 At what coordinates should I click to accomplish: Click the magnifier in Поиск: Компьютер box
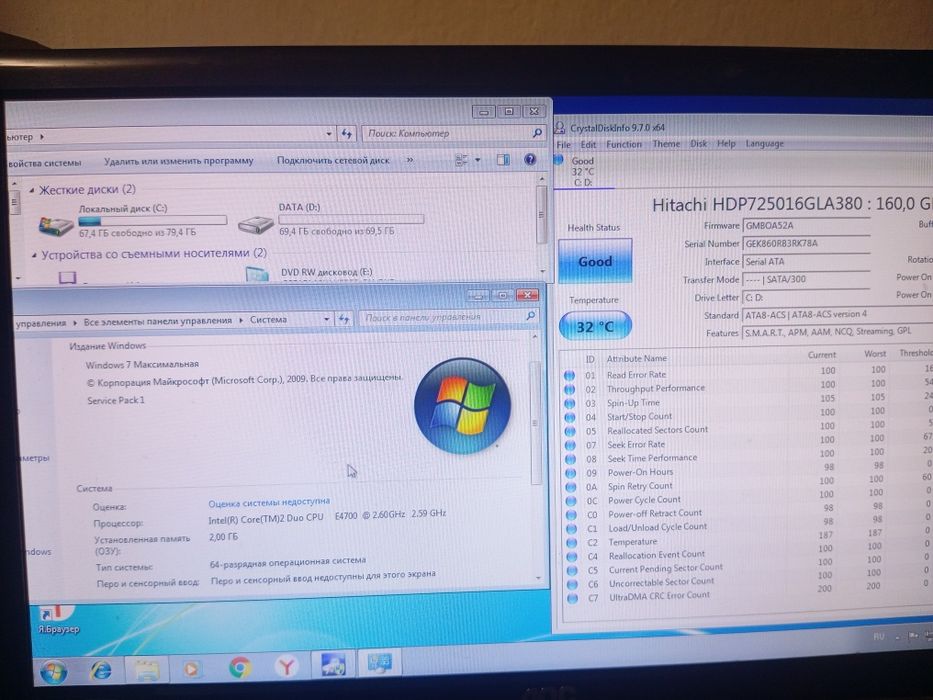(x=537, y=133)
